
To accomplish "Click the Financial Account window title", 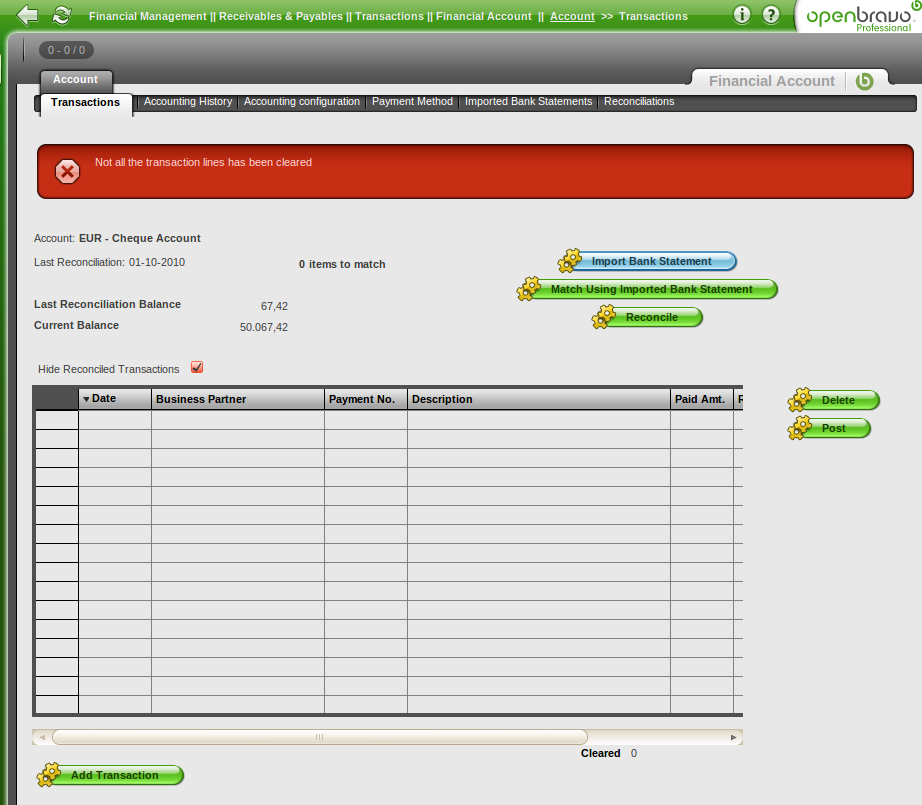I will (771, 81).
